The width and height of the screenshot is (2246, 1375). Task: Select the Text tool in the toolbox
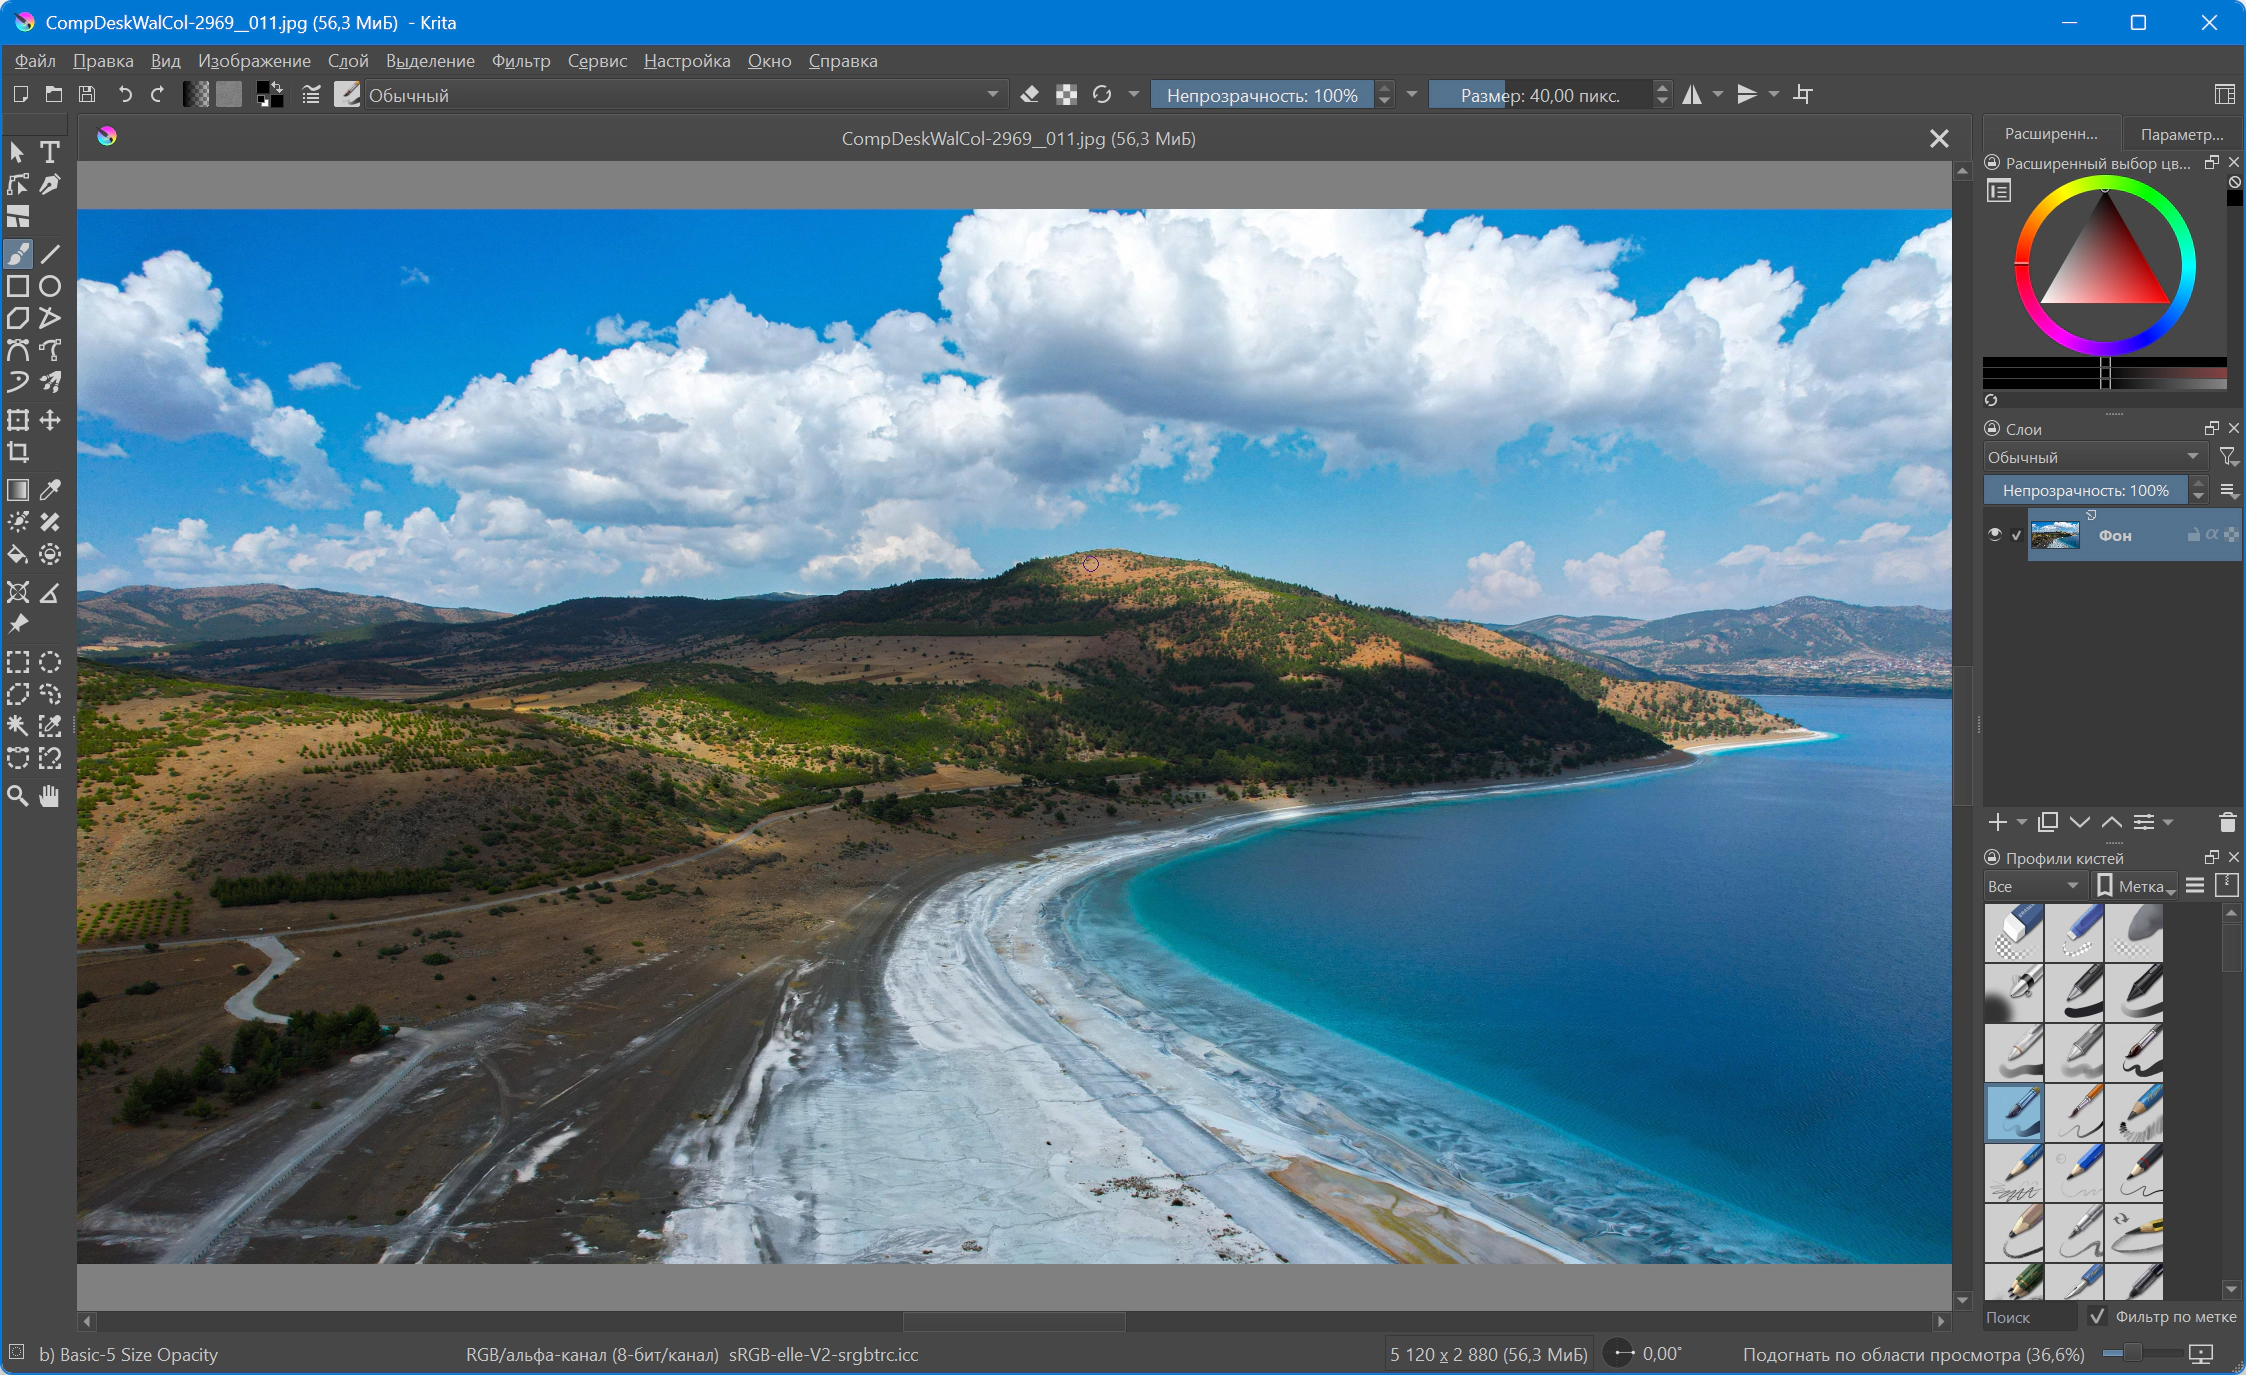point(50,152)
